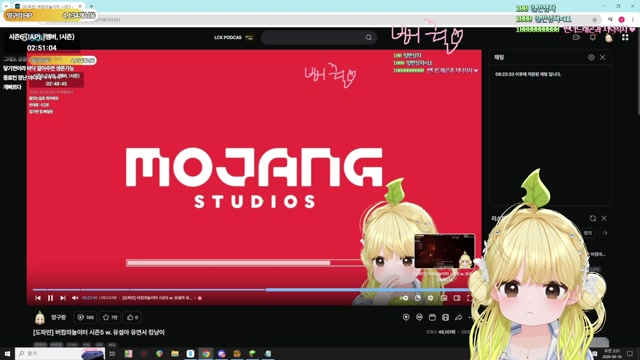The width and height of the screenshot is (640, 360).
Task: Click the taskbar clock and date
Action: point(611,353)
